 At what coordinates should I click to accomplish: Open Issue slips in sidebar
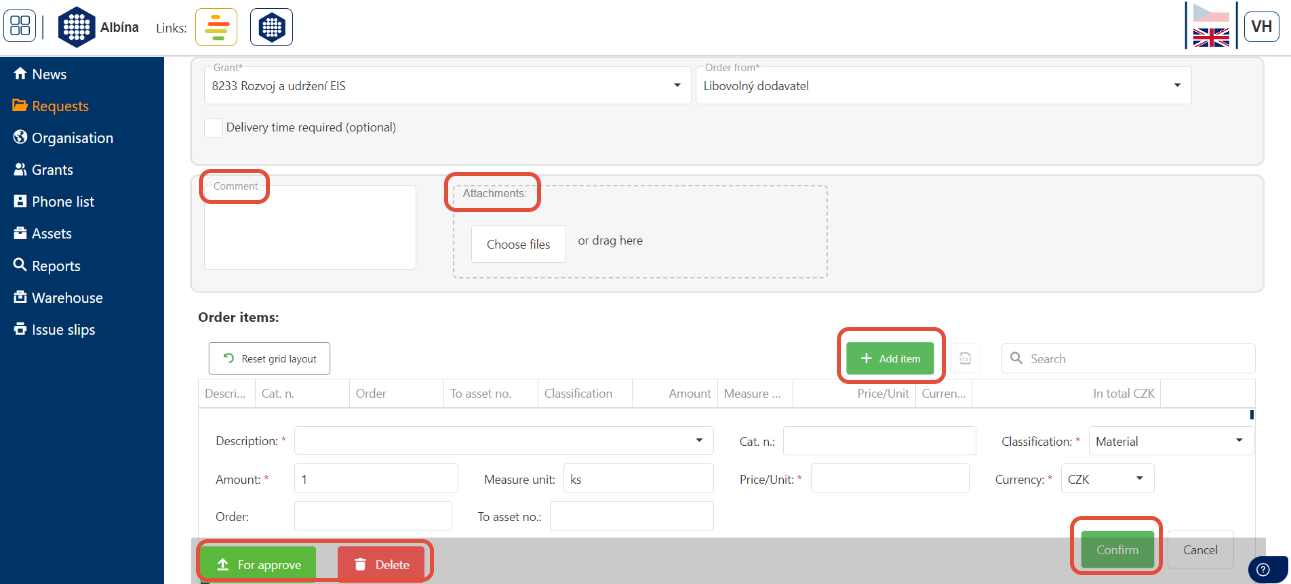[x=63, y=329]
